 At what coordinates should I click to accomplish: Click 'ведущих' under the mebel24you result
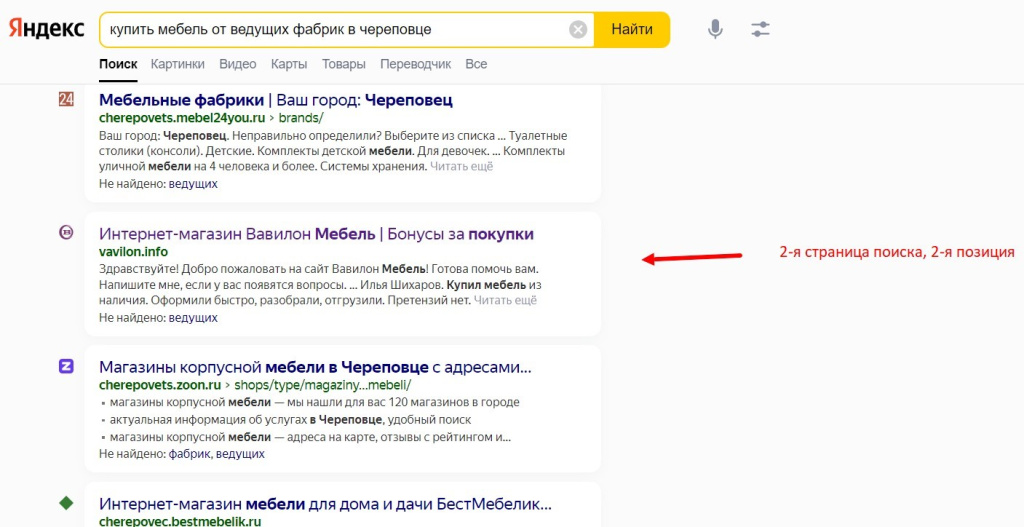(193, 184)
